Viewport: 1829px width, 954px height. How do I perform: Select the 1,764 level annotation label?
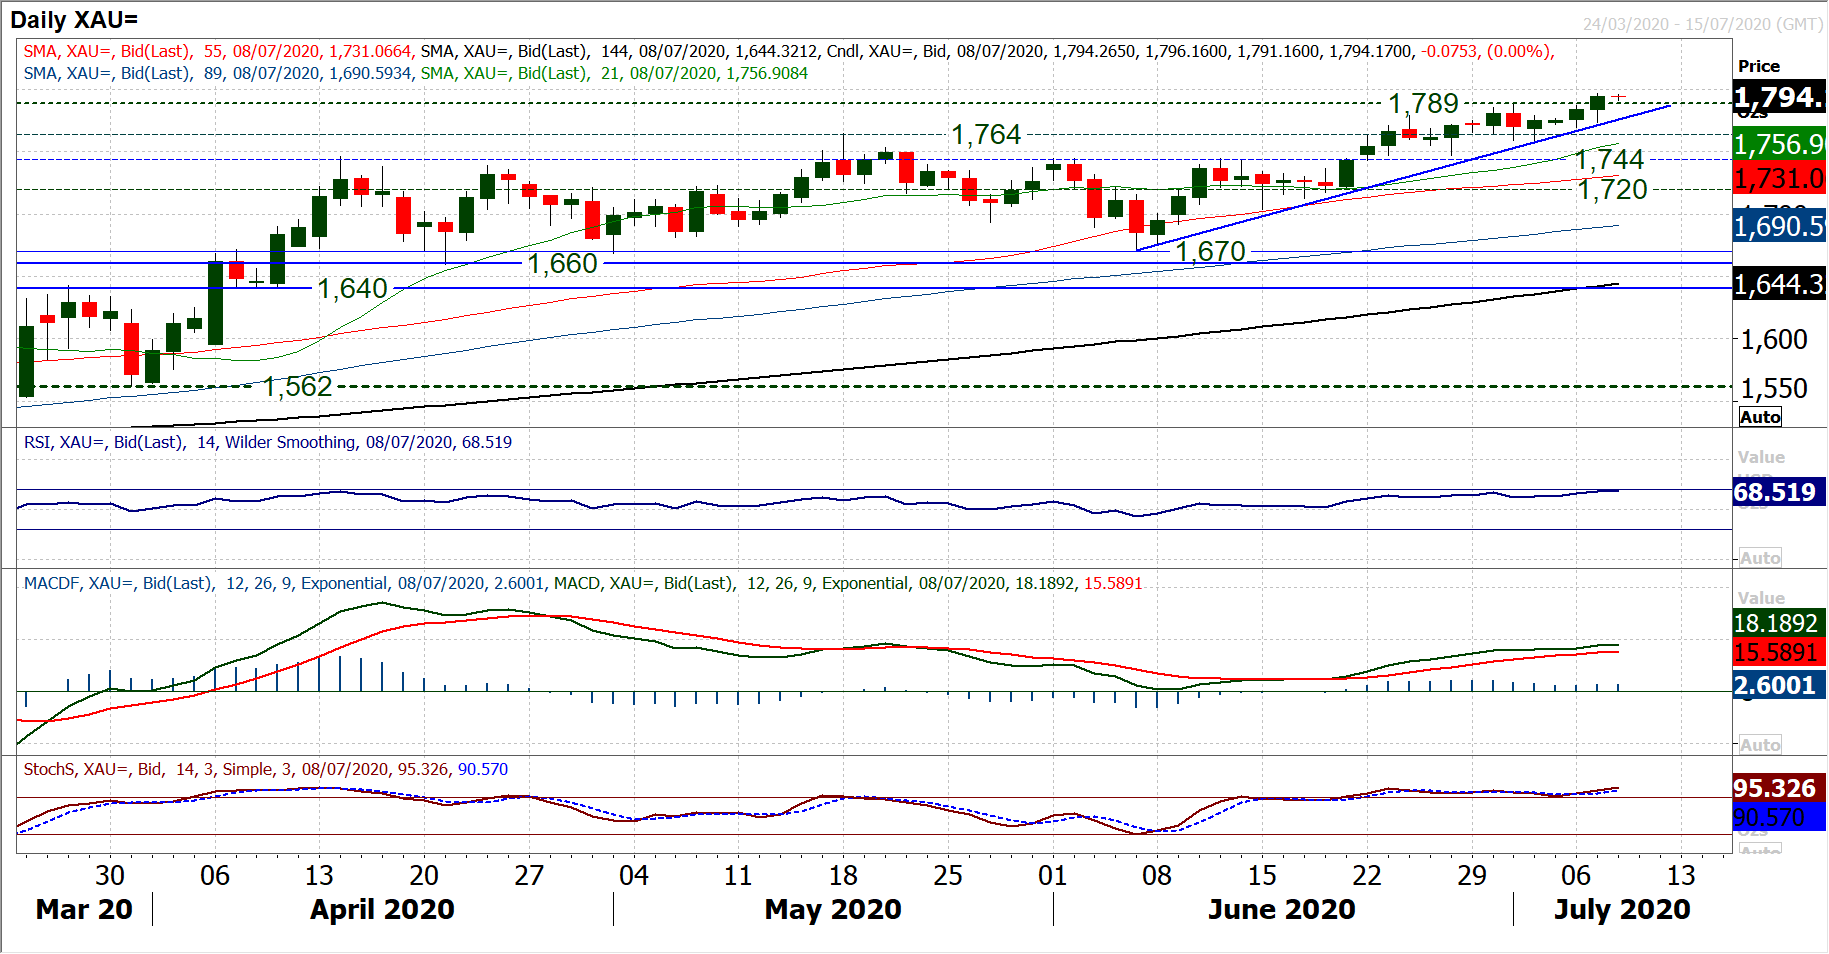(x=985, y=134)
